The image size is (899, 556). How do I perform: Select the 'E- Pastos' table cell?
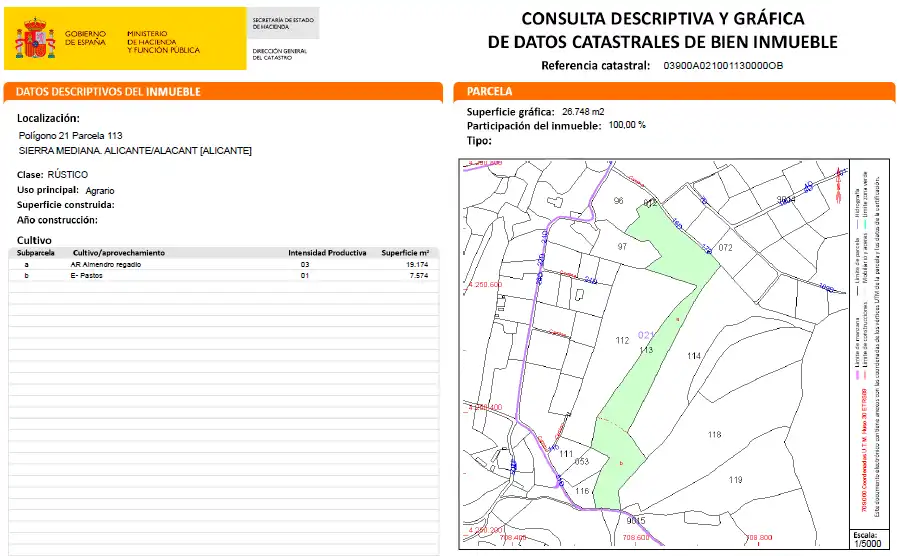[87, 276]
